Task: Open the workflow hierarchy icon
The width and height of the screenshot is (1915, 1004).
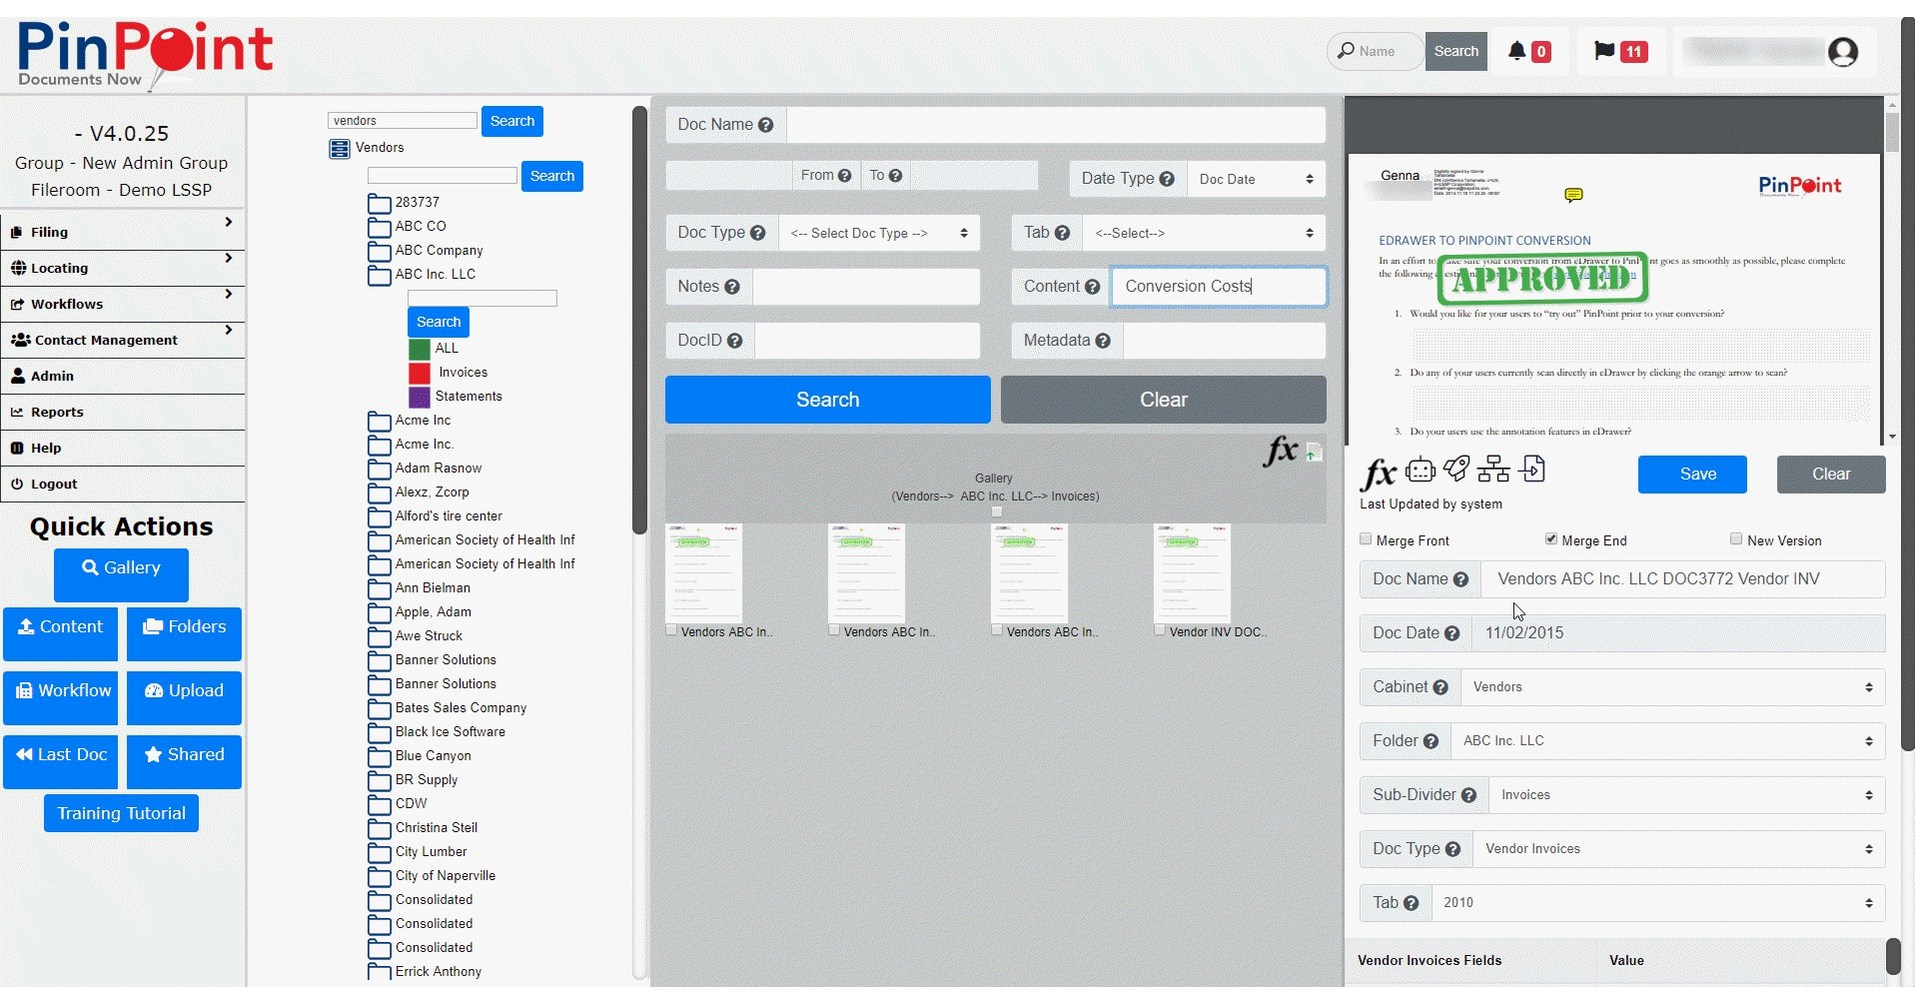Action: pos(1493,469)
